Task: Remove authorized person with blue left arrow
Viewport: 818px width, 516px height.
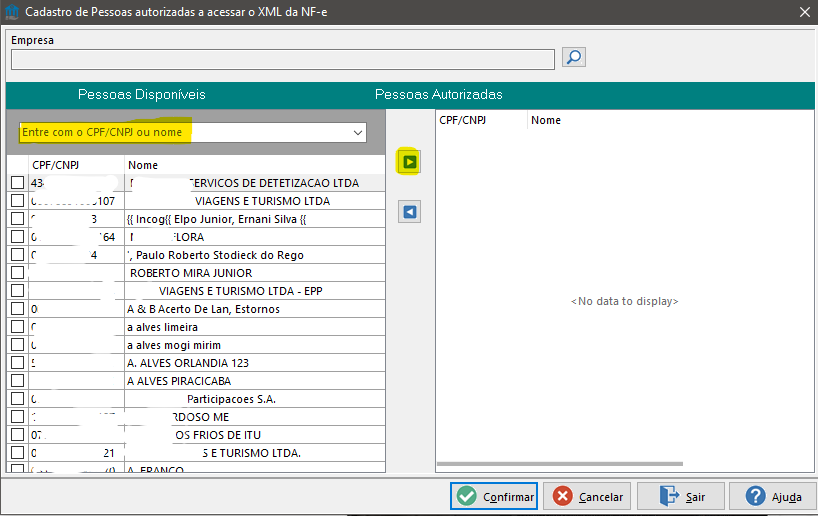Action: pos(410,212)
